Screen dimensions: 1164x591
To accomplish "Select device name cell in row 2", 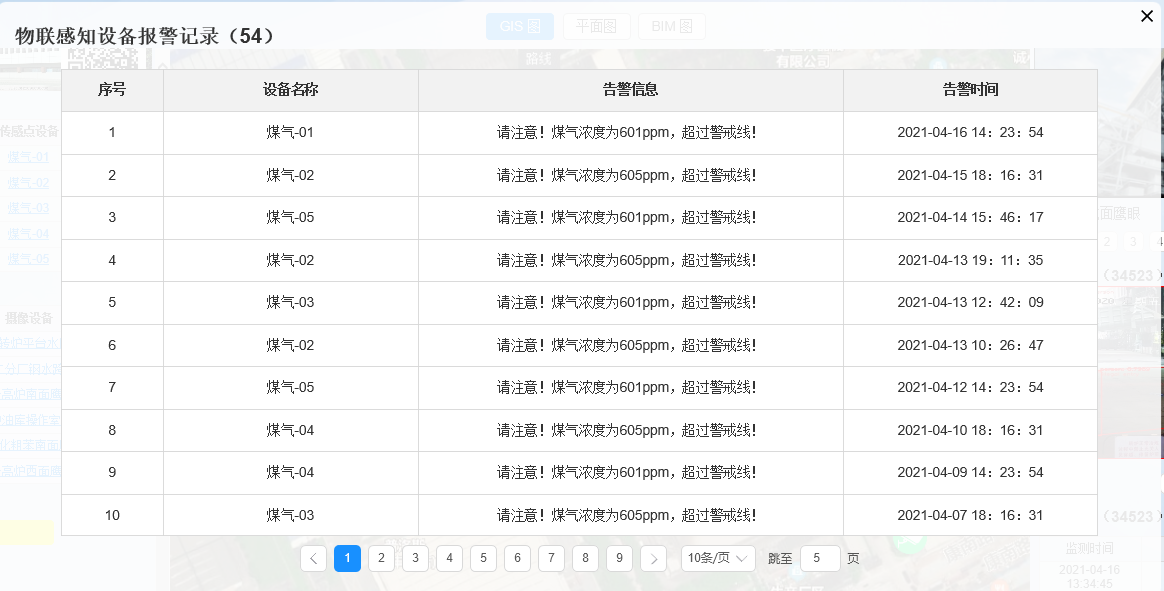I will [290, 175].
